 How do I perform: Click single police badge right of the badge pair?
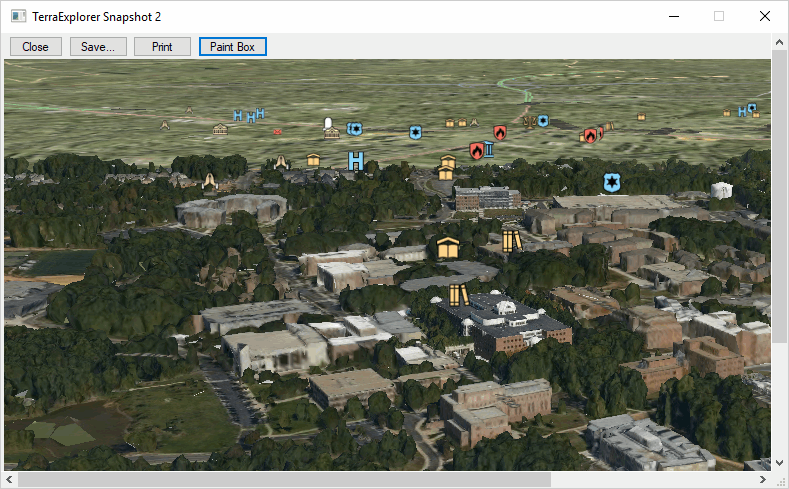[x=415, y=132]
